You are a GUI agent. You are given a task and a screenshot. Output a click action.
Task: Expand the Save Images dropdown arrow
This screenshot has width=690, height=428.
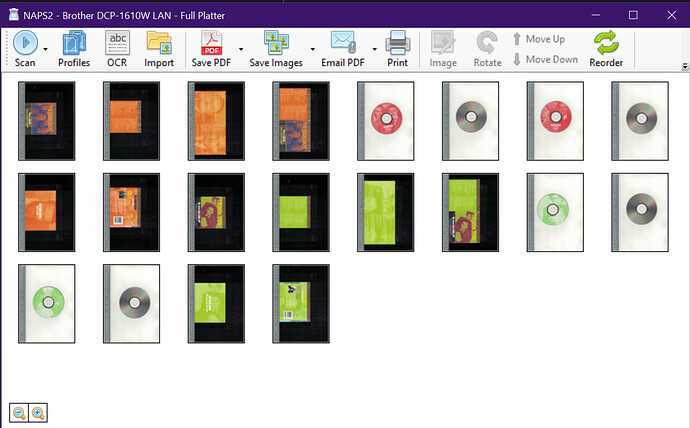click(312, 49)
